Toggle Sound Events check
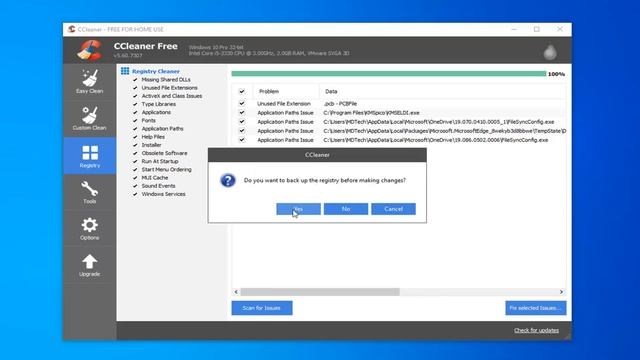The height and width of the screenshot is (360, 640). click(x=135, y=186)
